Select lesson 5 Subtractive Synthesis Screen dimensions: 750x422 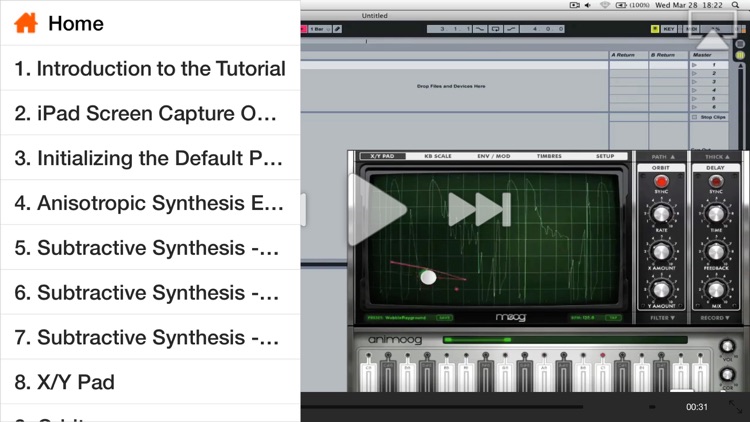(150, 248)
